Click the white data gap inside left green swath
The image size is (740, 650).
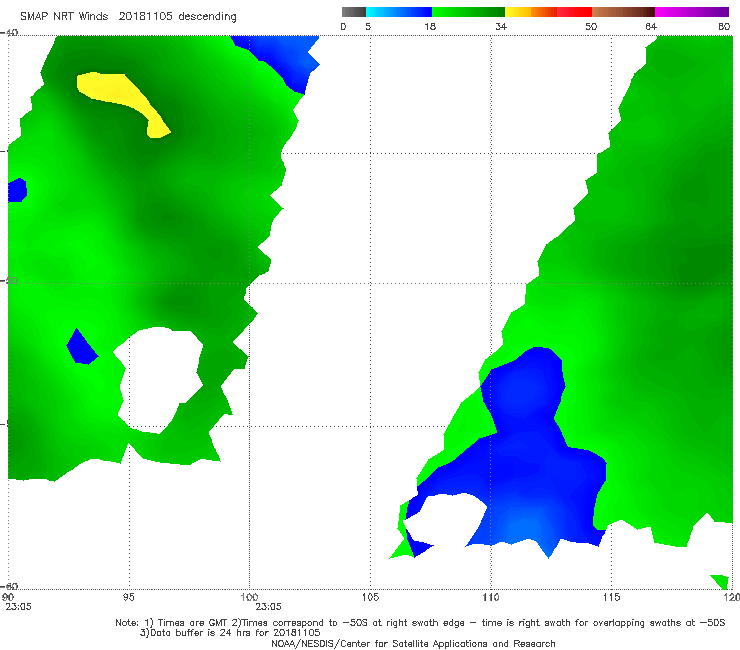coord(160,378)
